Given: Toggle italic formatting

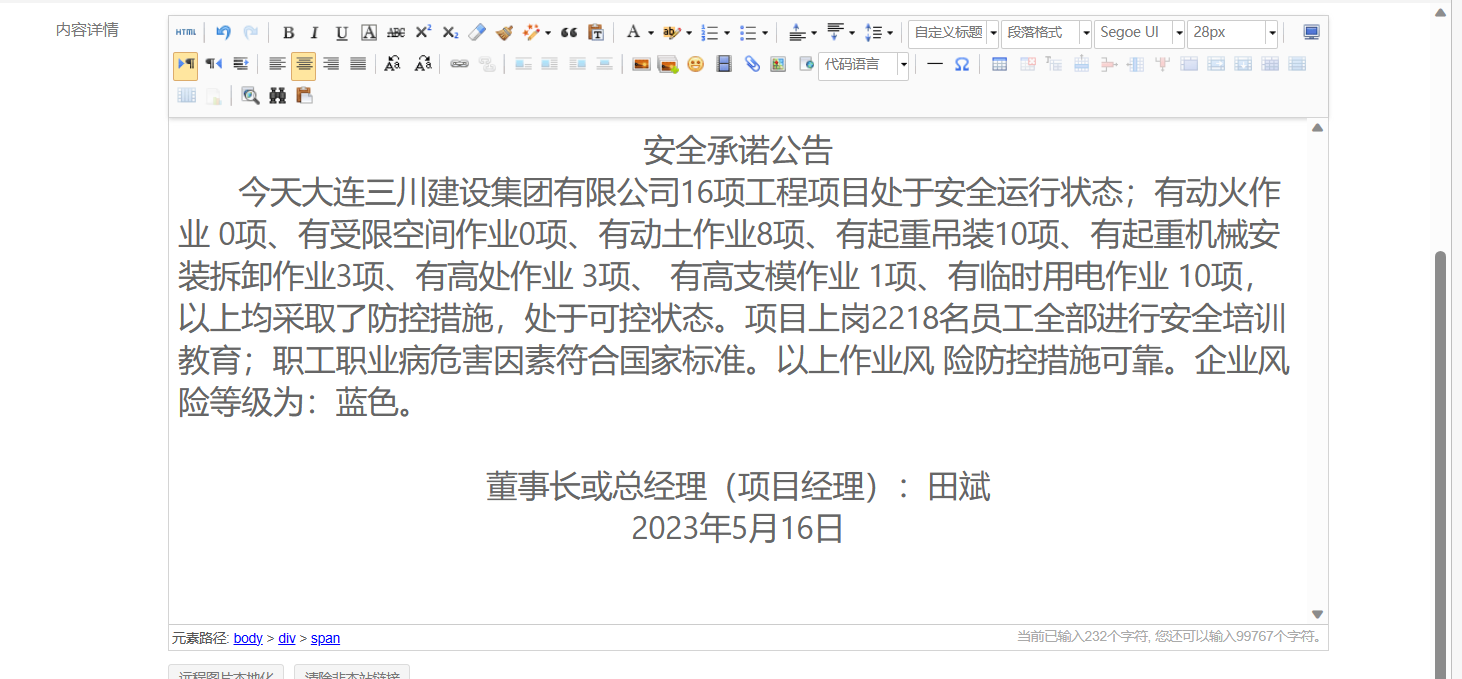Looking at the screenshot, I should [x=314, y=33].
